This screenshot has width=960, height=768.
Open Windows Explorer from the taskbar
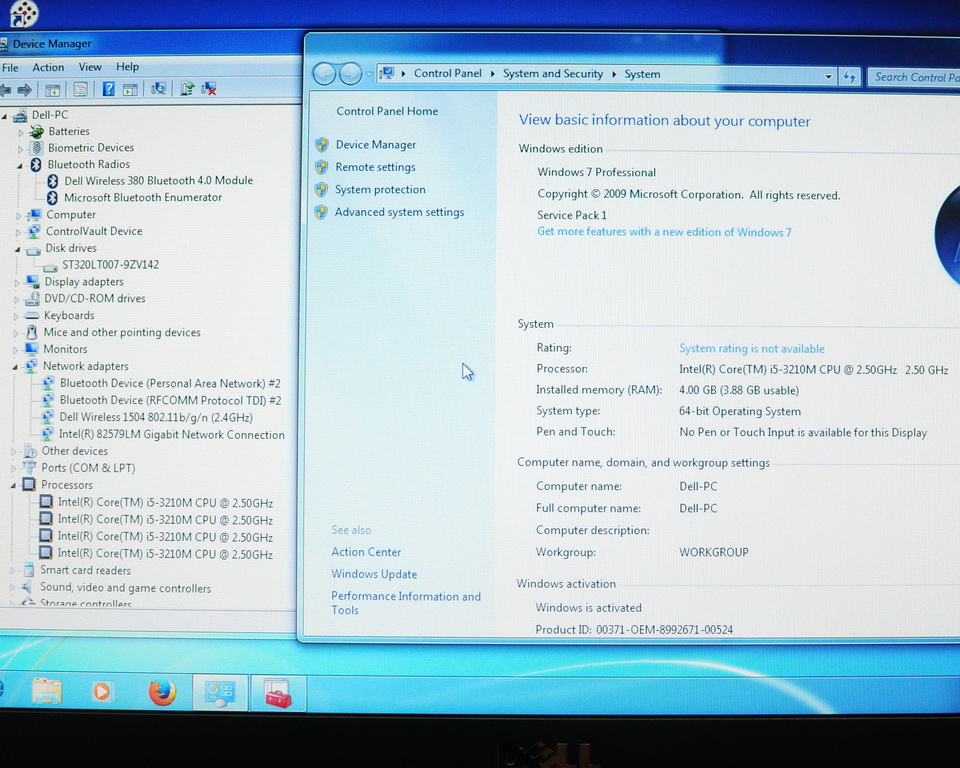pyautogui.click(x=47, y=692)
